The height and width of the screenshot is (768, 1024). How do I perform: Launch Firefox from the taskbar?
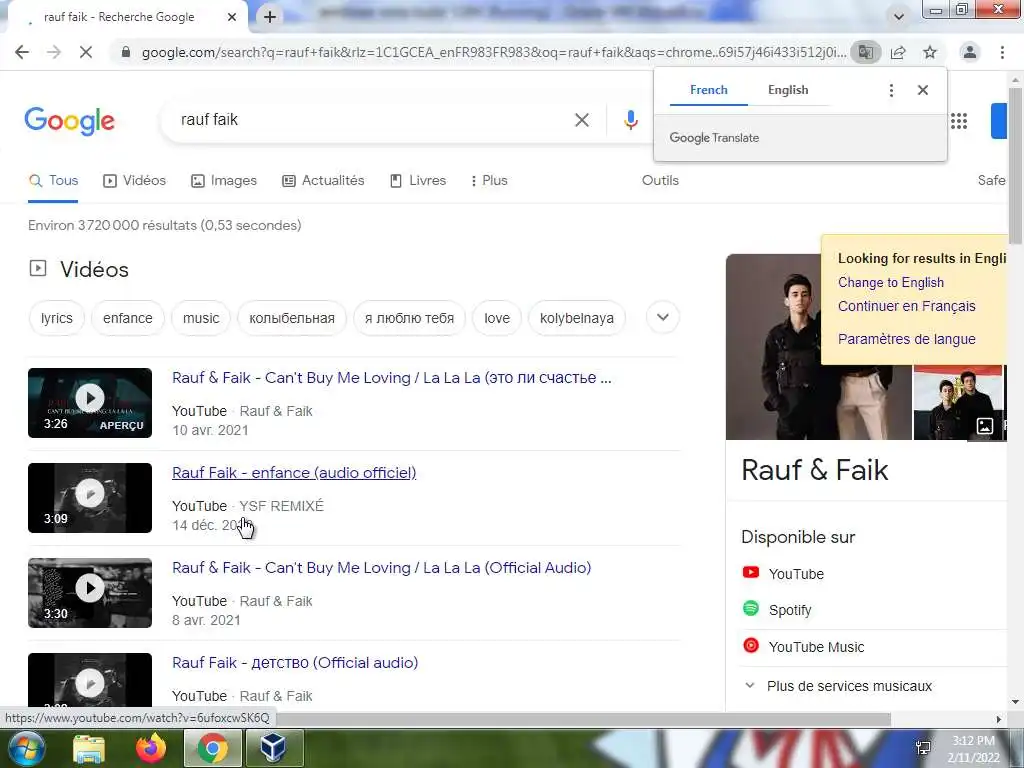(150, 749)
